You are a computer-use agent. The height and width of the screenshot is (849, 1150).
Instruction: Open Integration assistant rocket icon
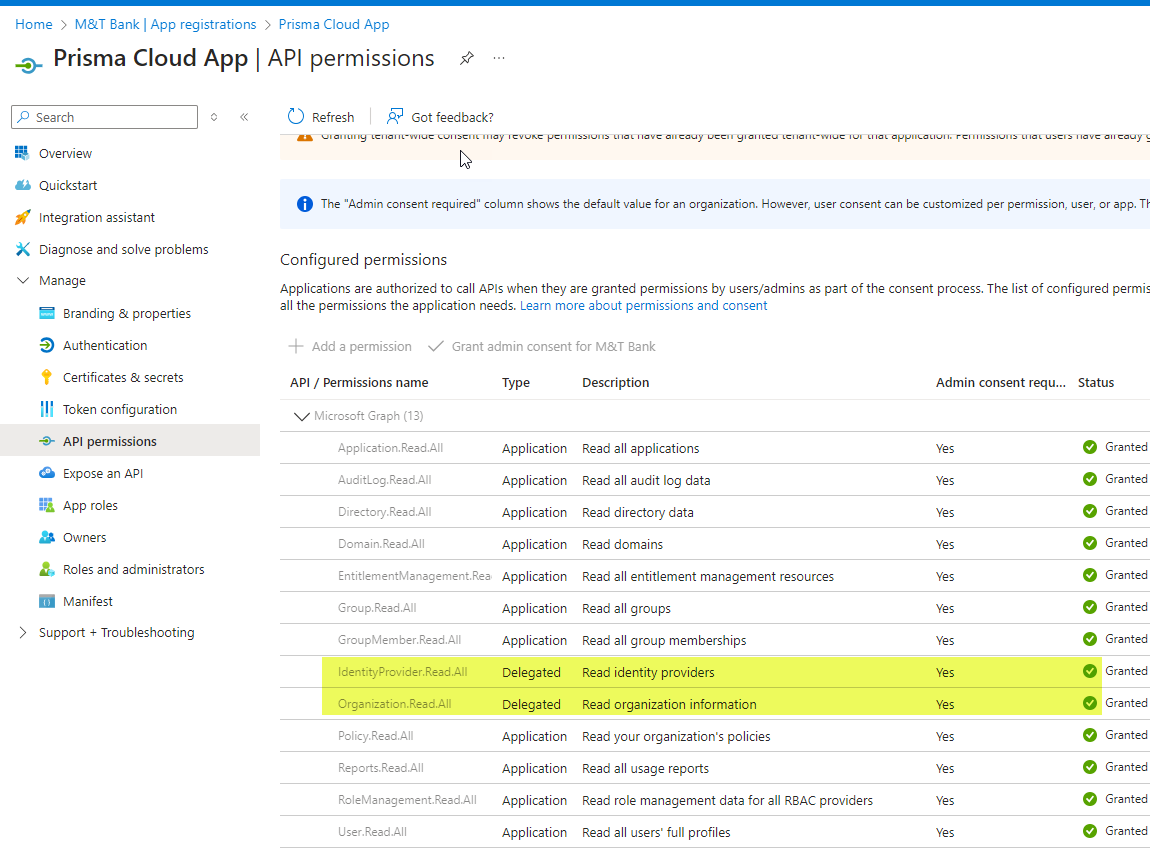(x=23, y=218)
